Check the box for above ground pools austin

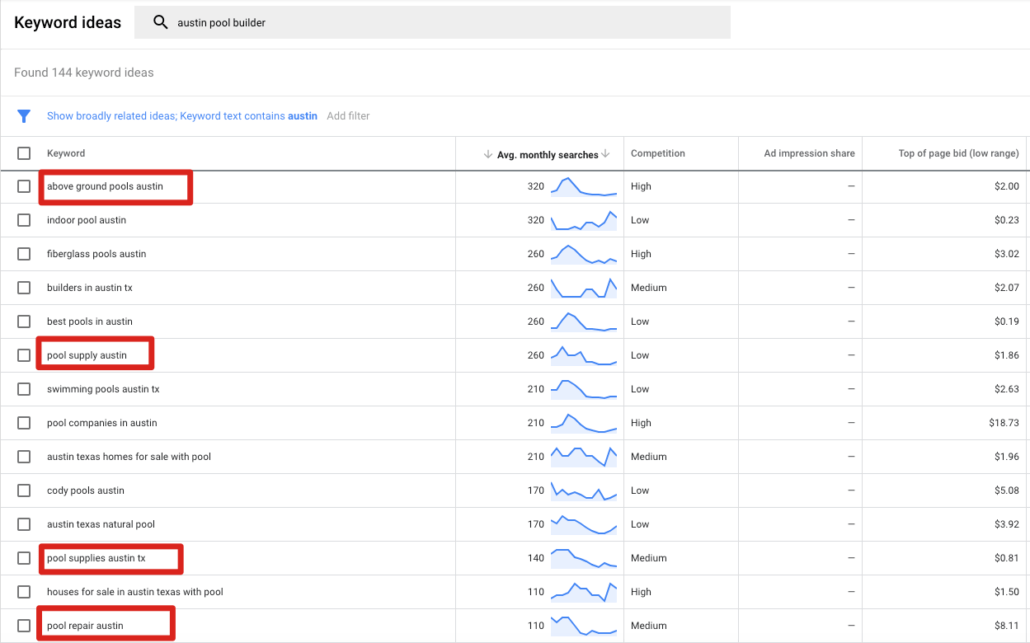pyautogui.click(x=24, y=187)
